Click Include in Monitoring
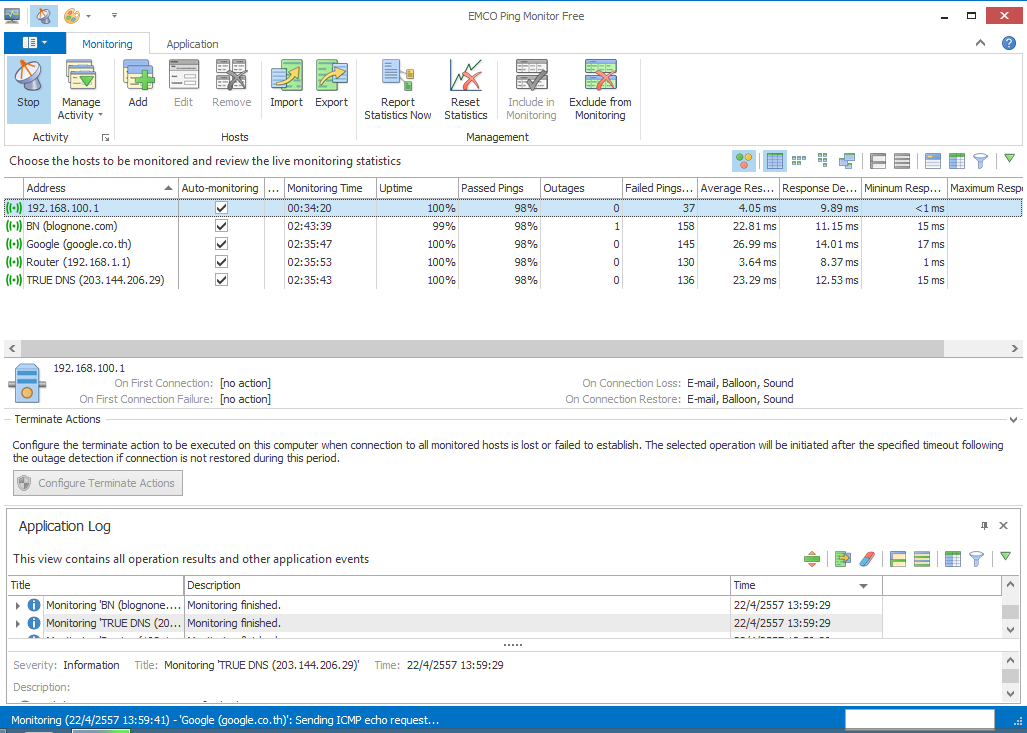 [x=531, y=90]
